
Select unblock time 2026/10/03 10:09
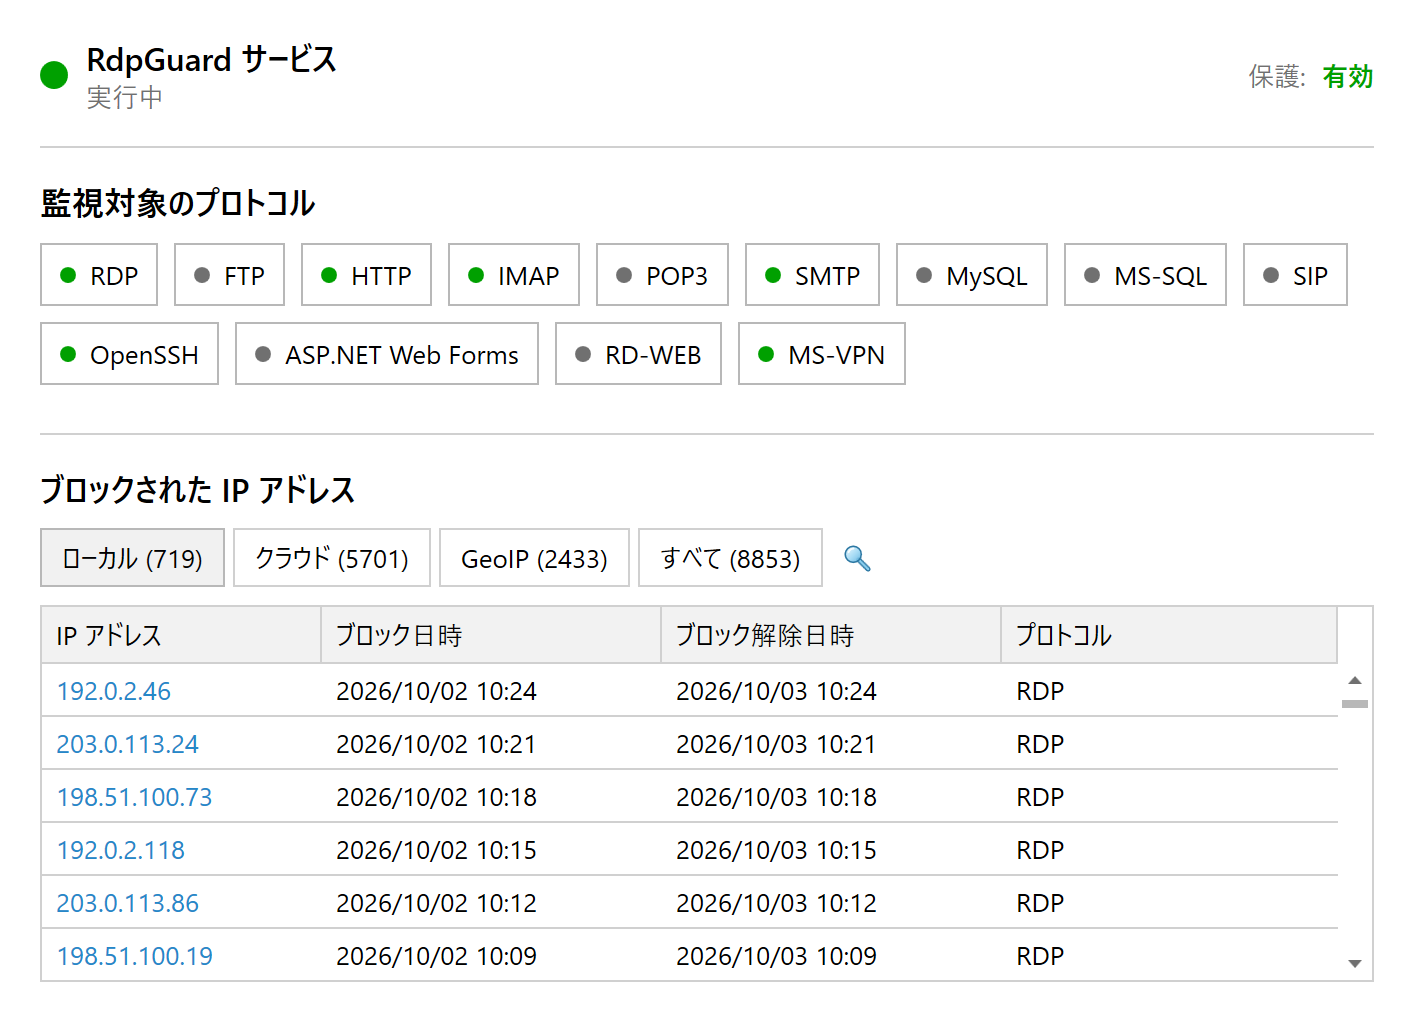[776, 956]
